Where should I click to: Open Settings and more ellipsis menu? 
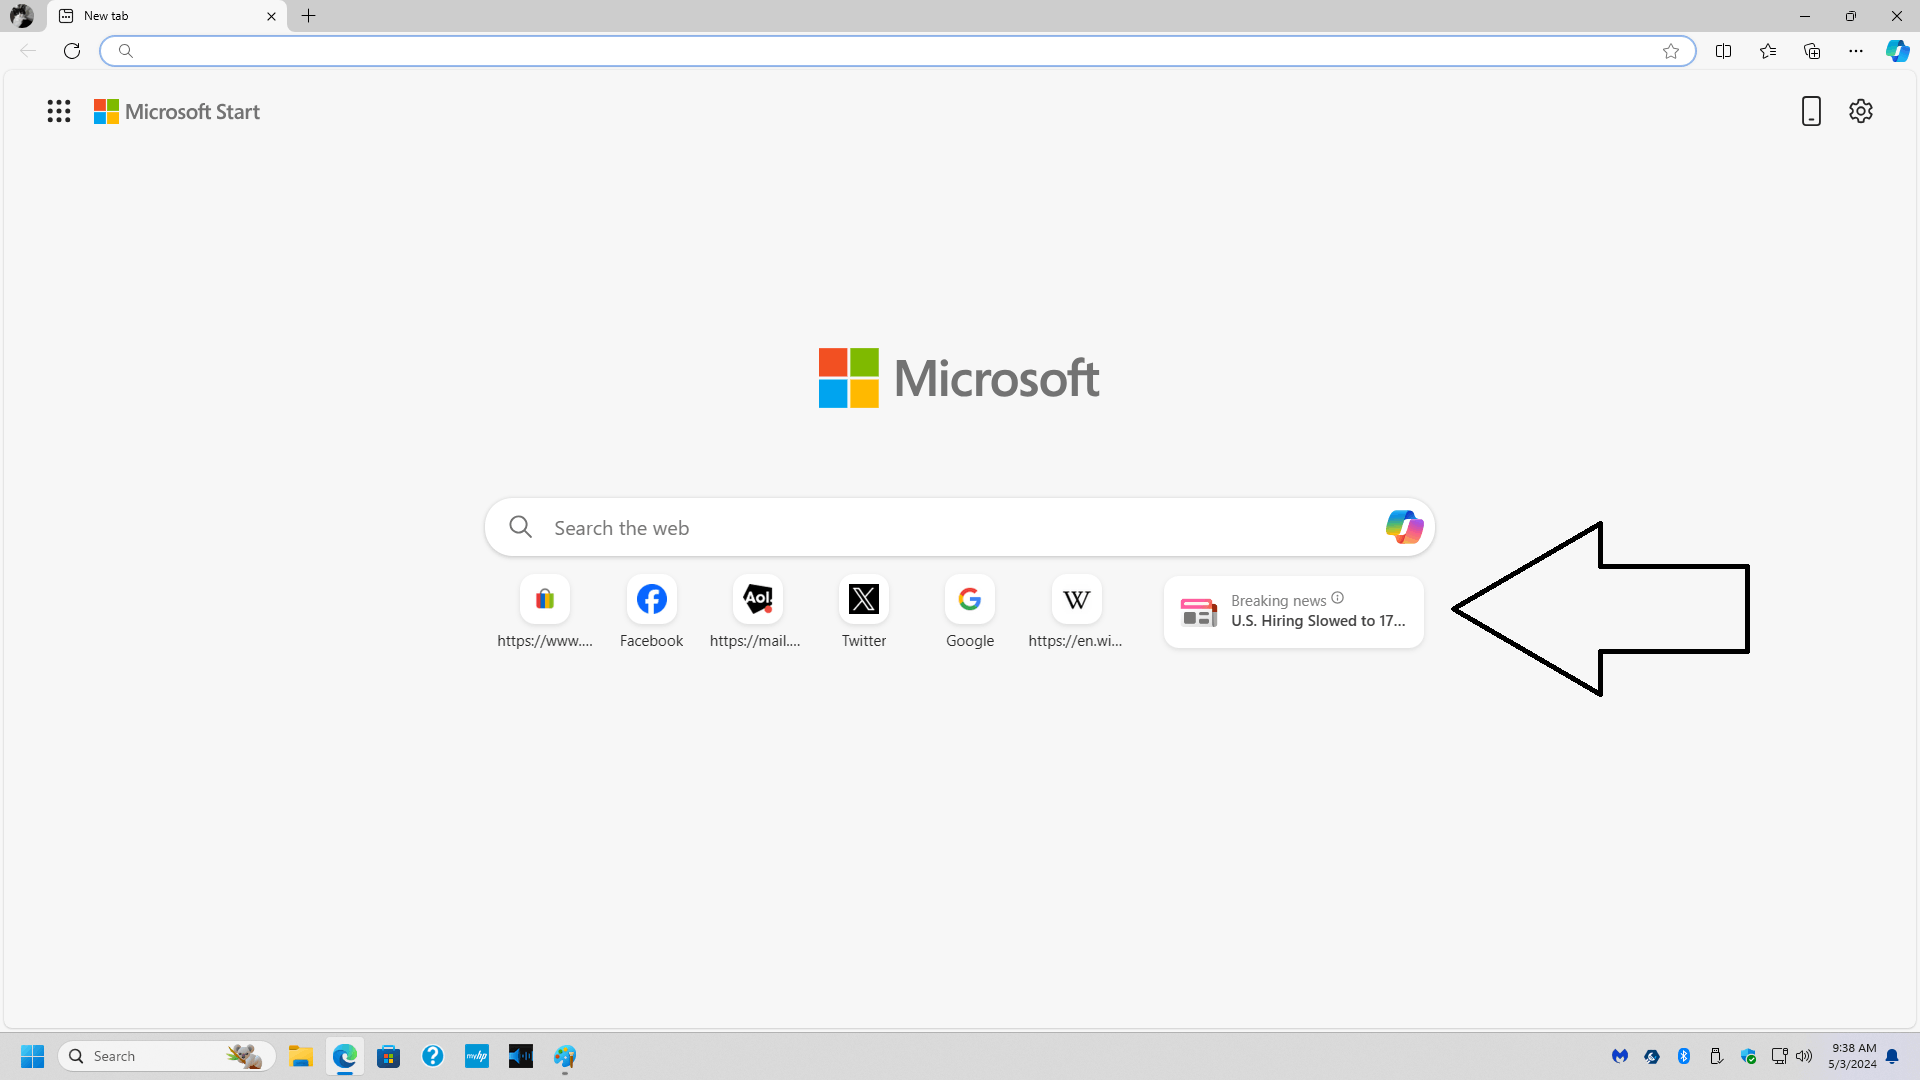tap(1856, 51)
